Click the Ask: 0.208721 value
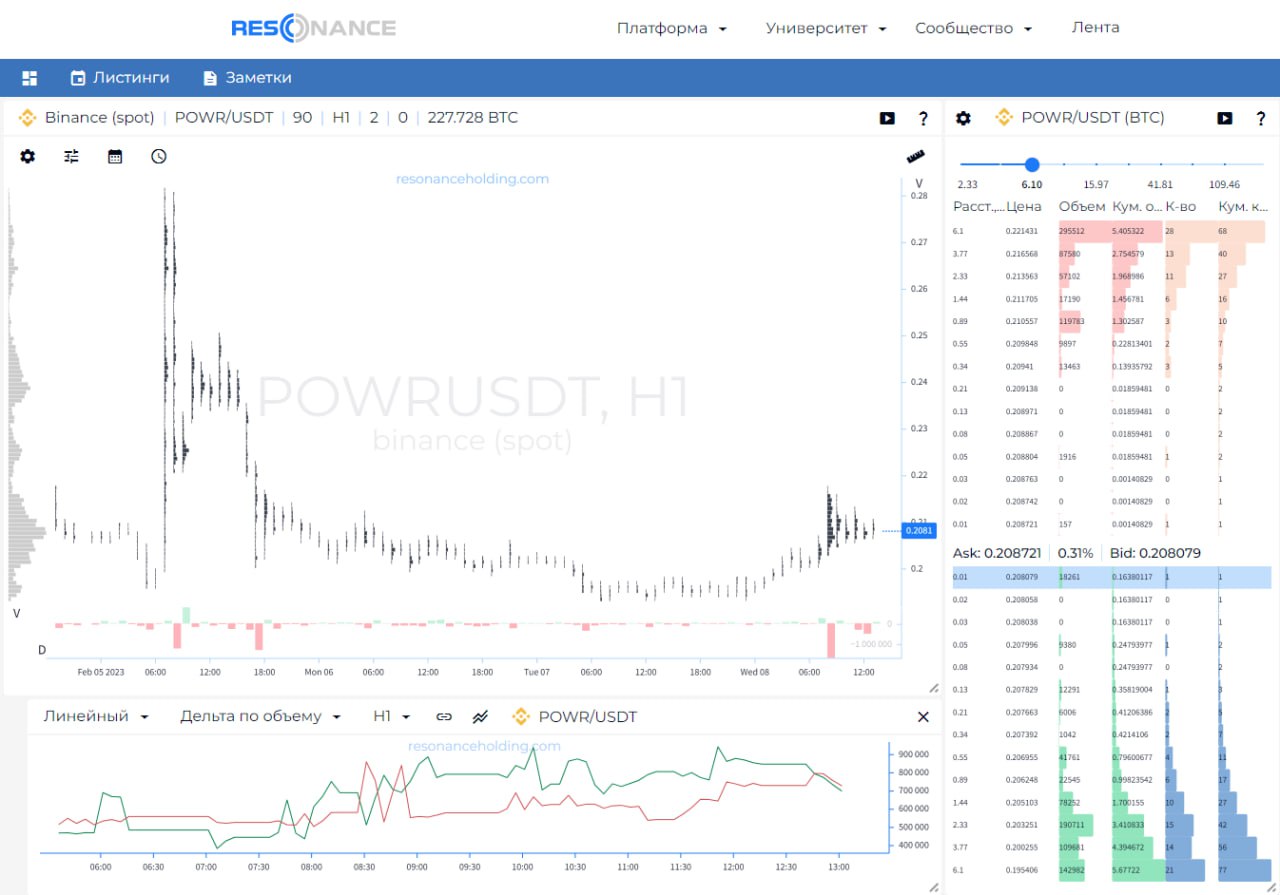Screen dimensions: 1280x895 click(997, 553)
